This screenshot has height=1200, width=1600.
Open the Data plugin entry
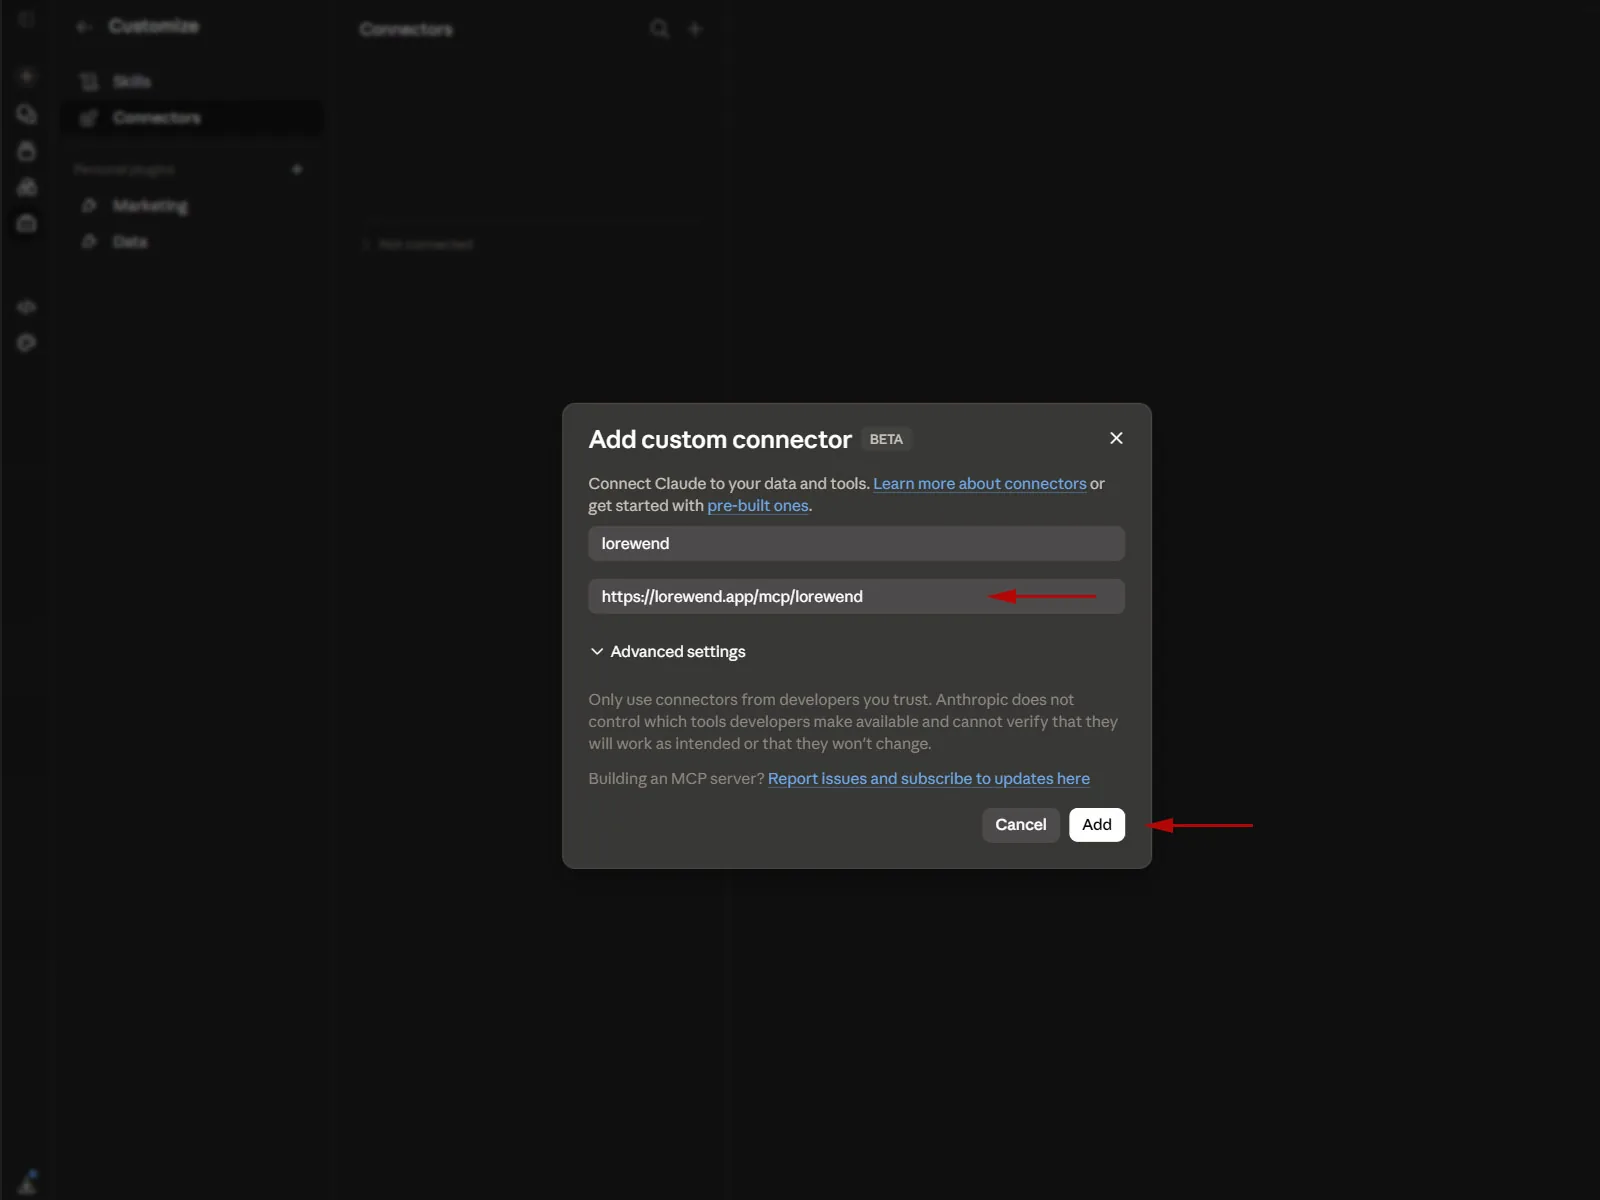[190, 242]
